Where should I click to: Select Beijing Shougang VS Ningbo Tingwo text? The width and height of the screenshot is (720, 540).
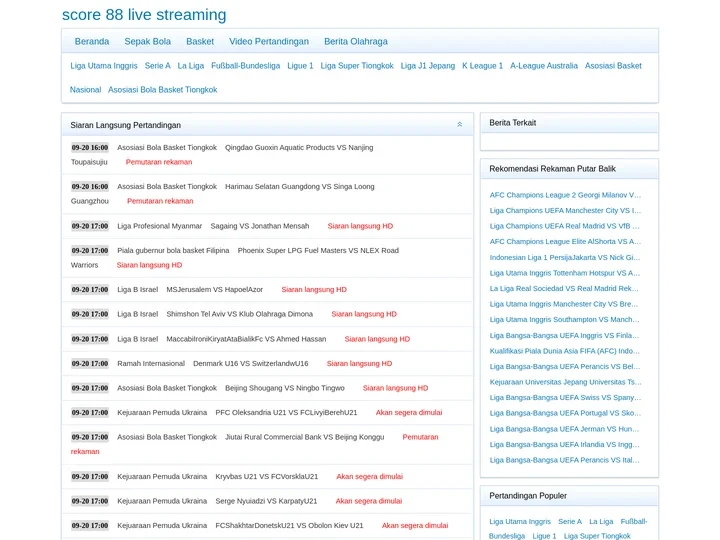click(285, 388)
